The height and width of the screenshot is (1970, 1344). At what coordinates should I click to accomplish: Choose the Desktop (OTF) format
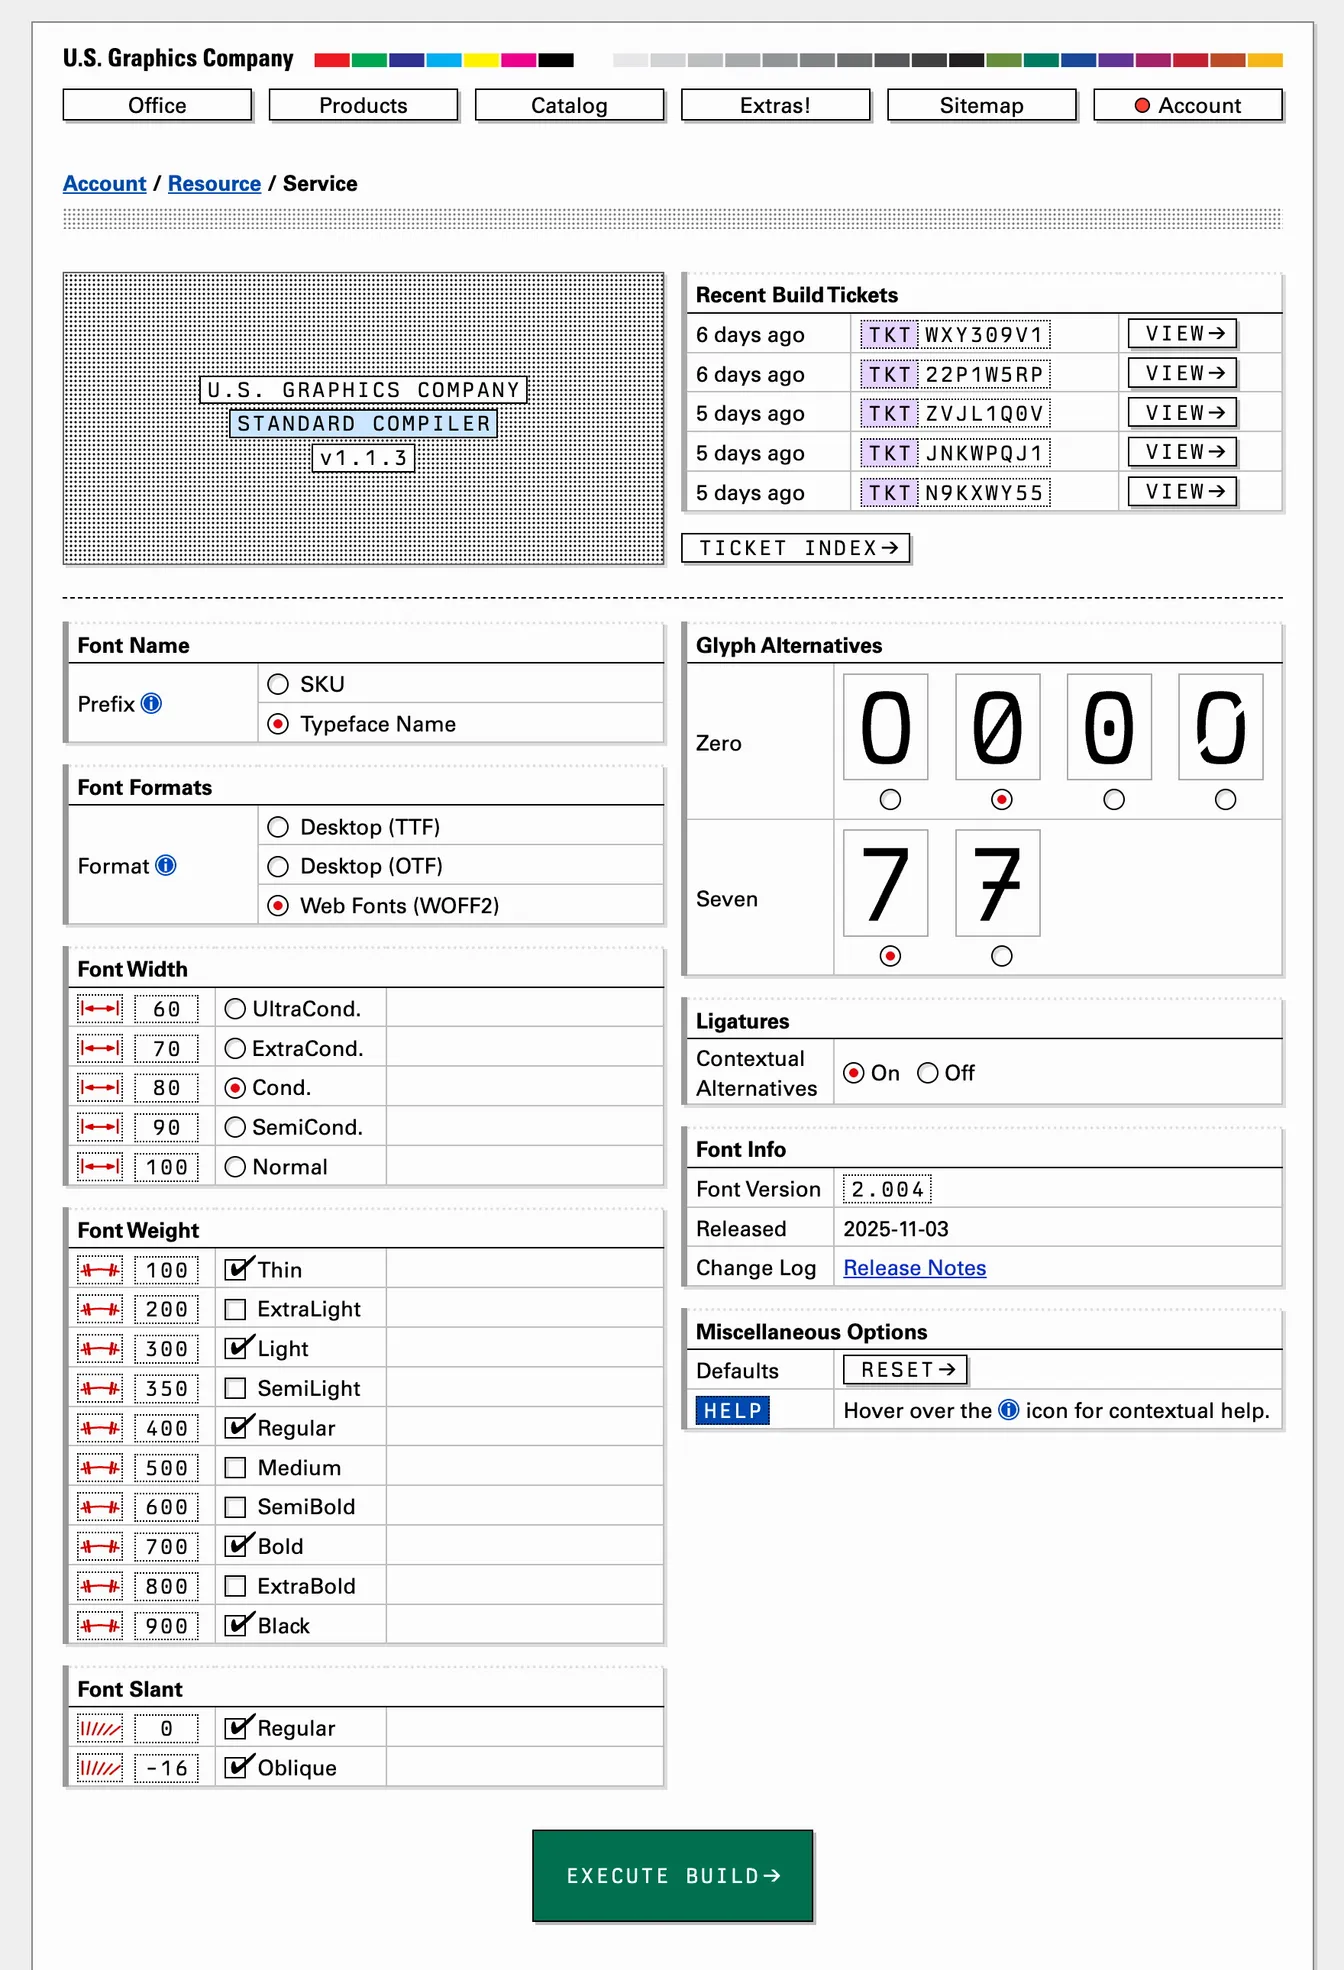279,866
